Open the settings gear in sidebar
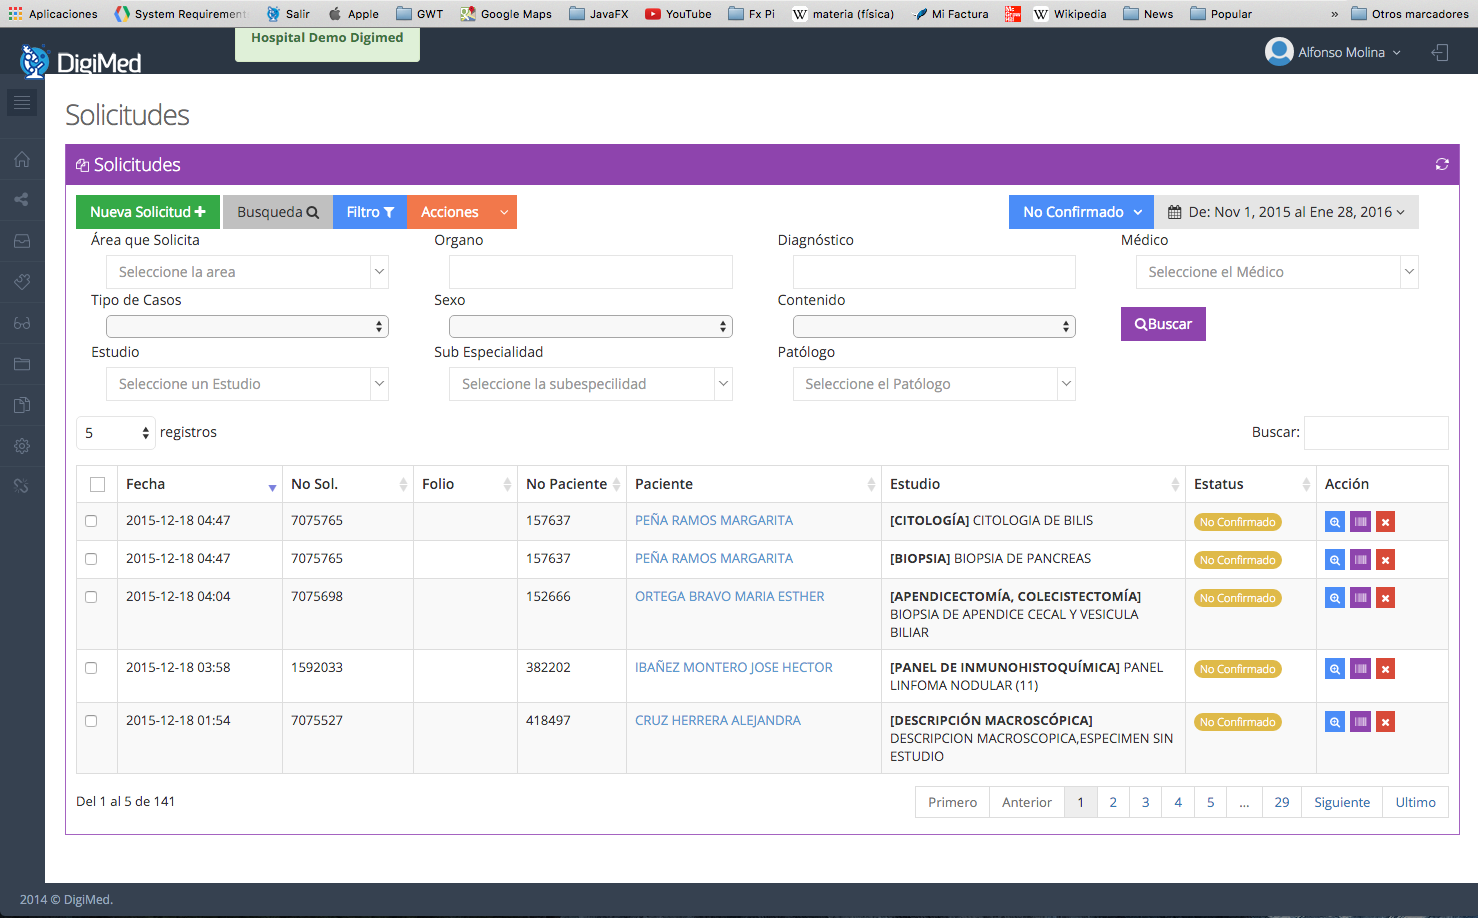 pos(22,446)
